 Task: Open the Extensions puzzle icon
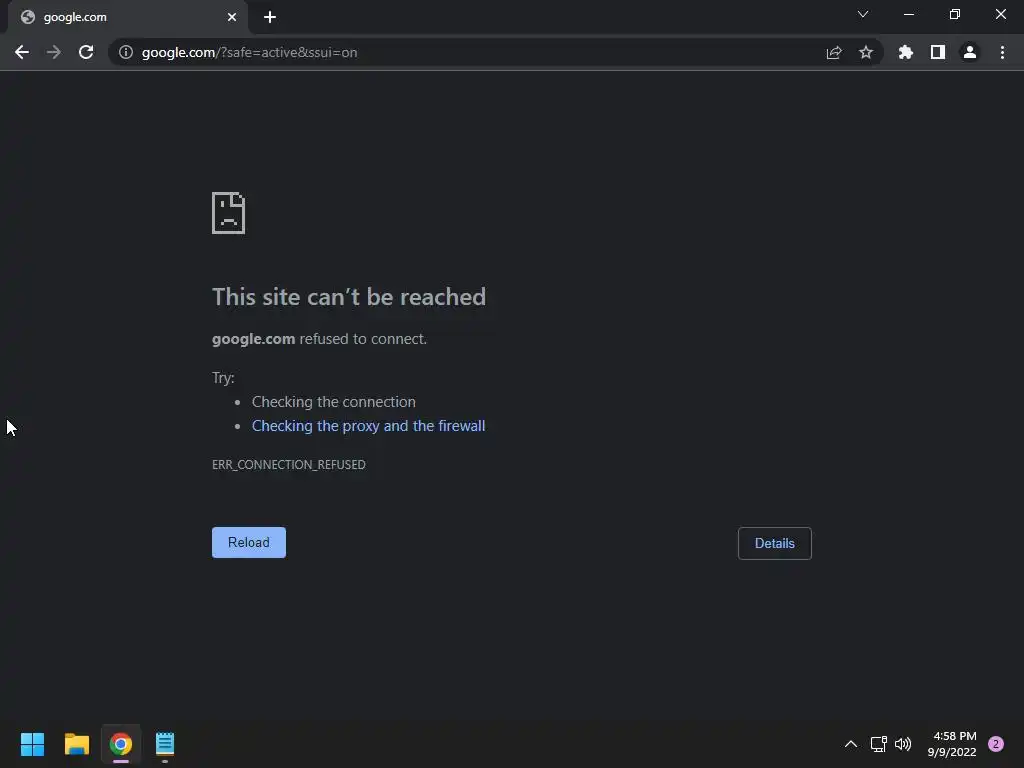[x=905, y=52]
